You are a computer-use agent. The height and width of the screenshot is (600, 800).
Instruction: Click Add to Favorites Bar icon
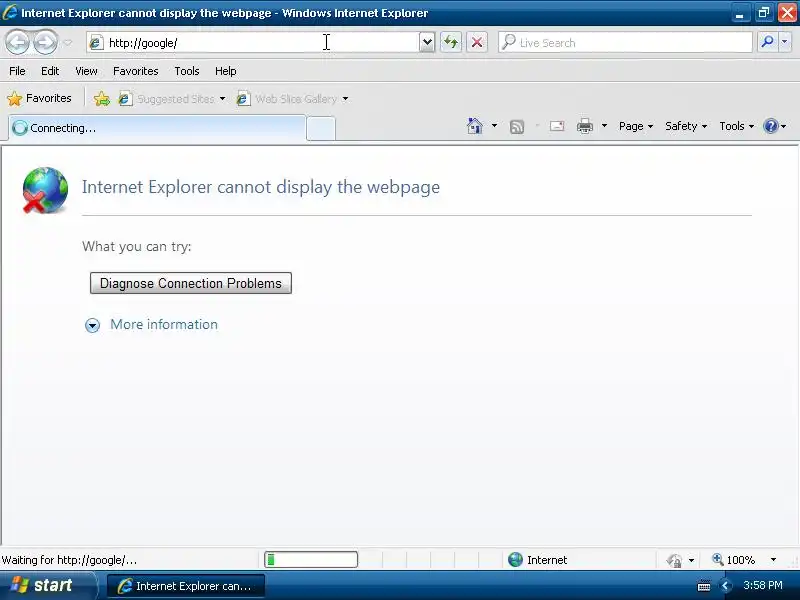pos(102,98)
